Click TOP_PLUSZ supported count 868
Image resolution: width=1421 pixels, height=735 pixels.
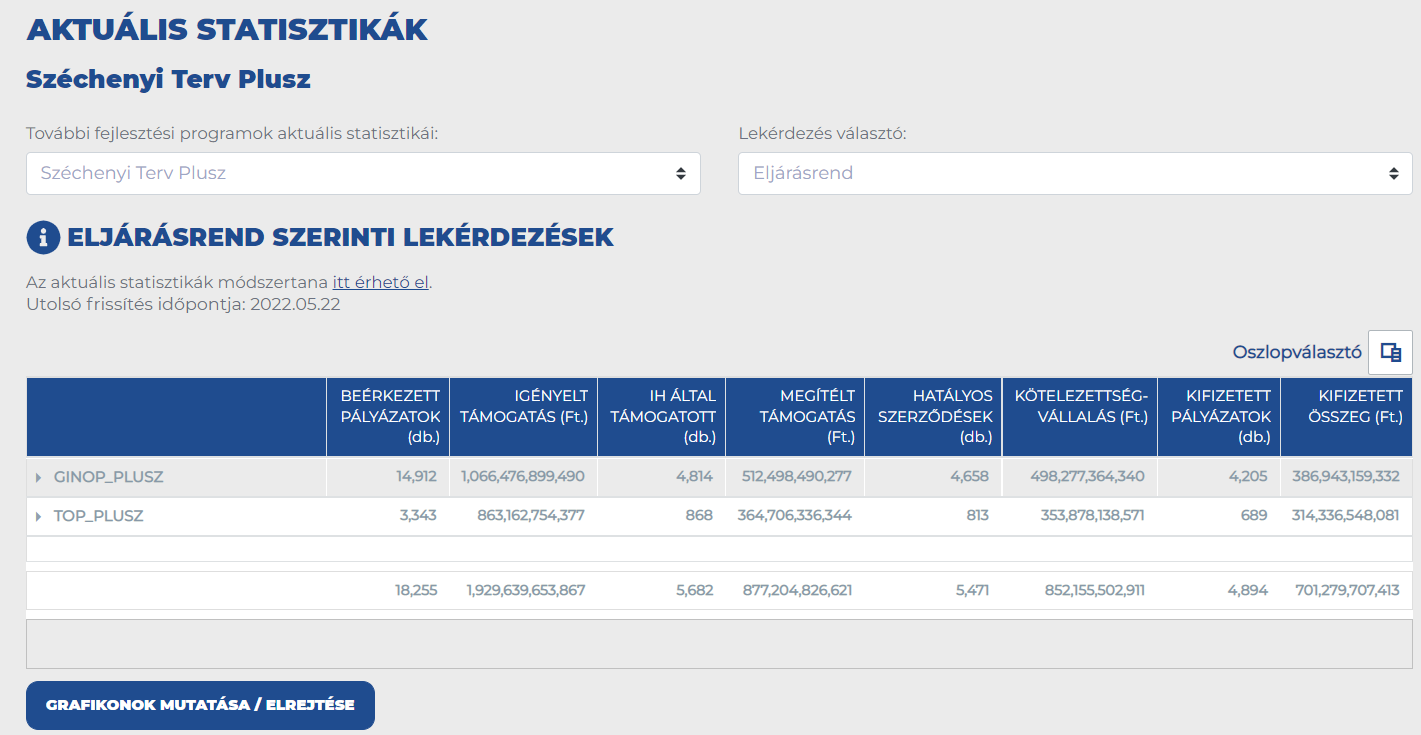tap(699, 516)
